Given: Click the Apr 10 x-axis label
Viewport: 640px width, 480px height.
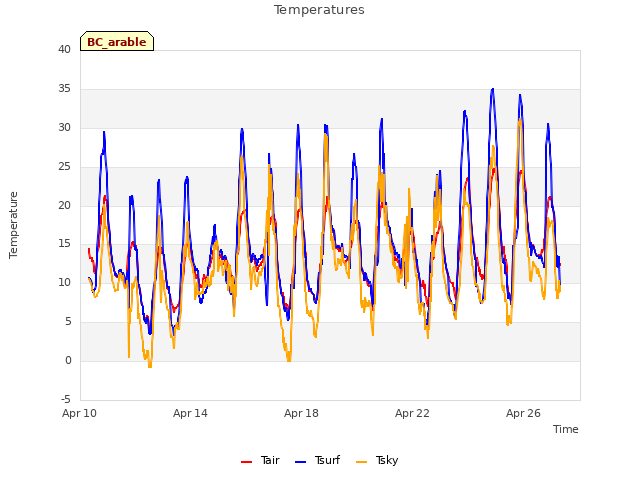Looking at the screenshot, I should point(79,413).
